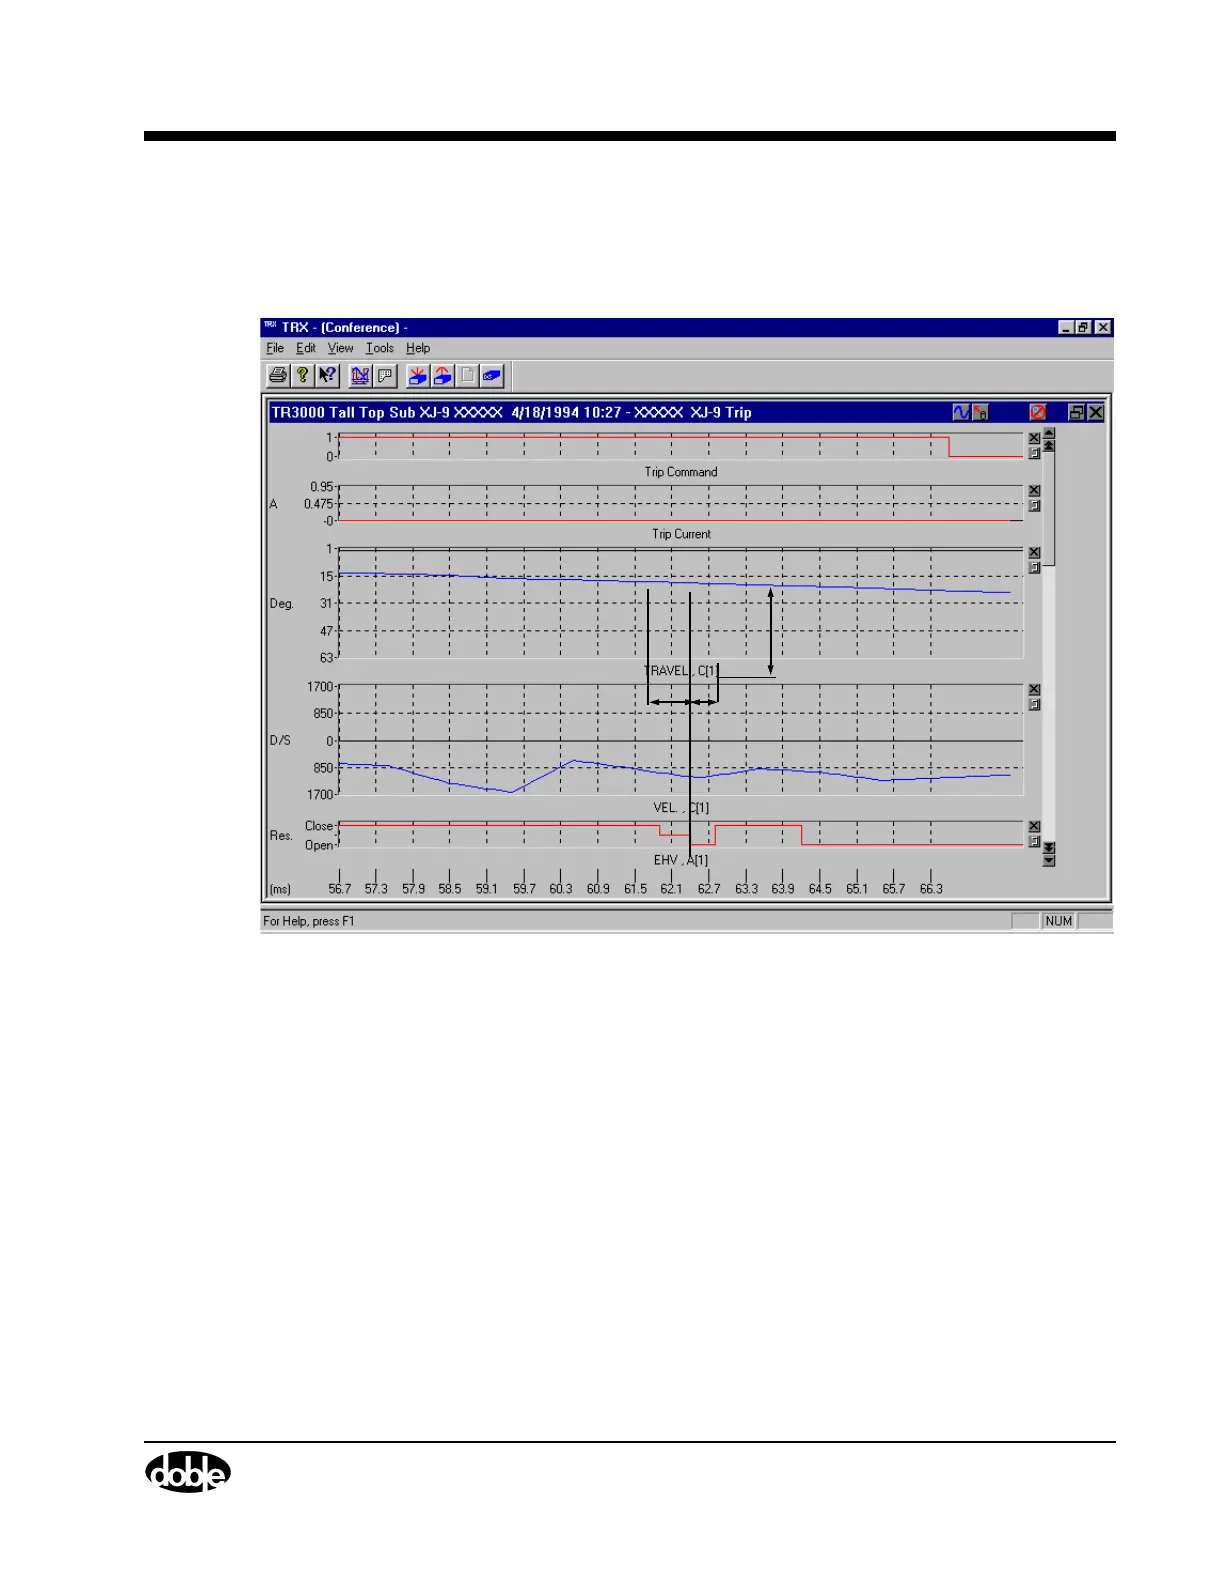
Task: Open the Edit menu
Action: 306,348
